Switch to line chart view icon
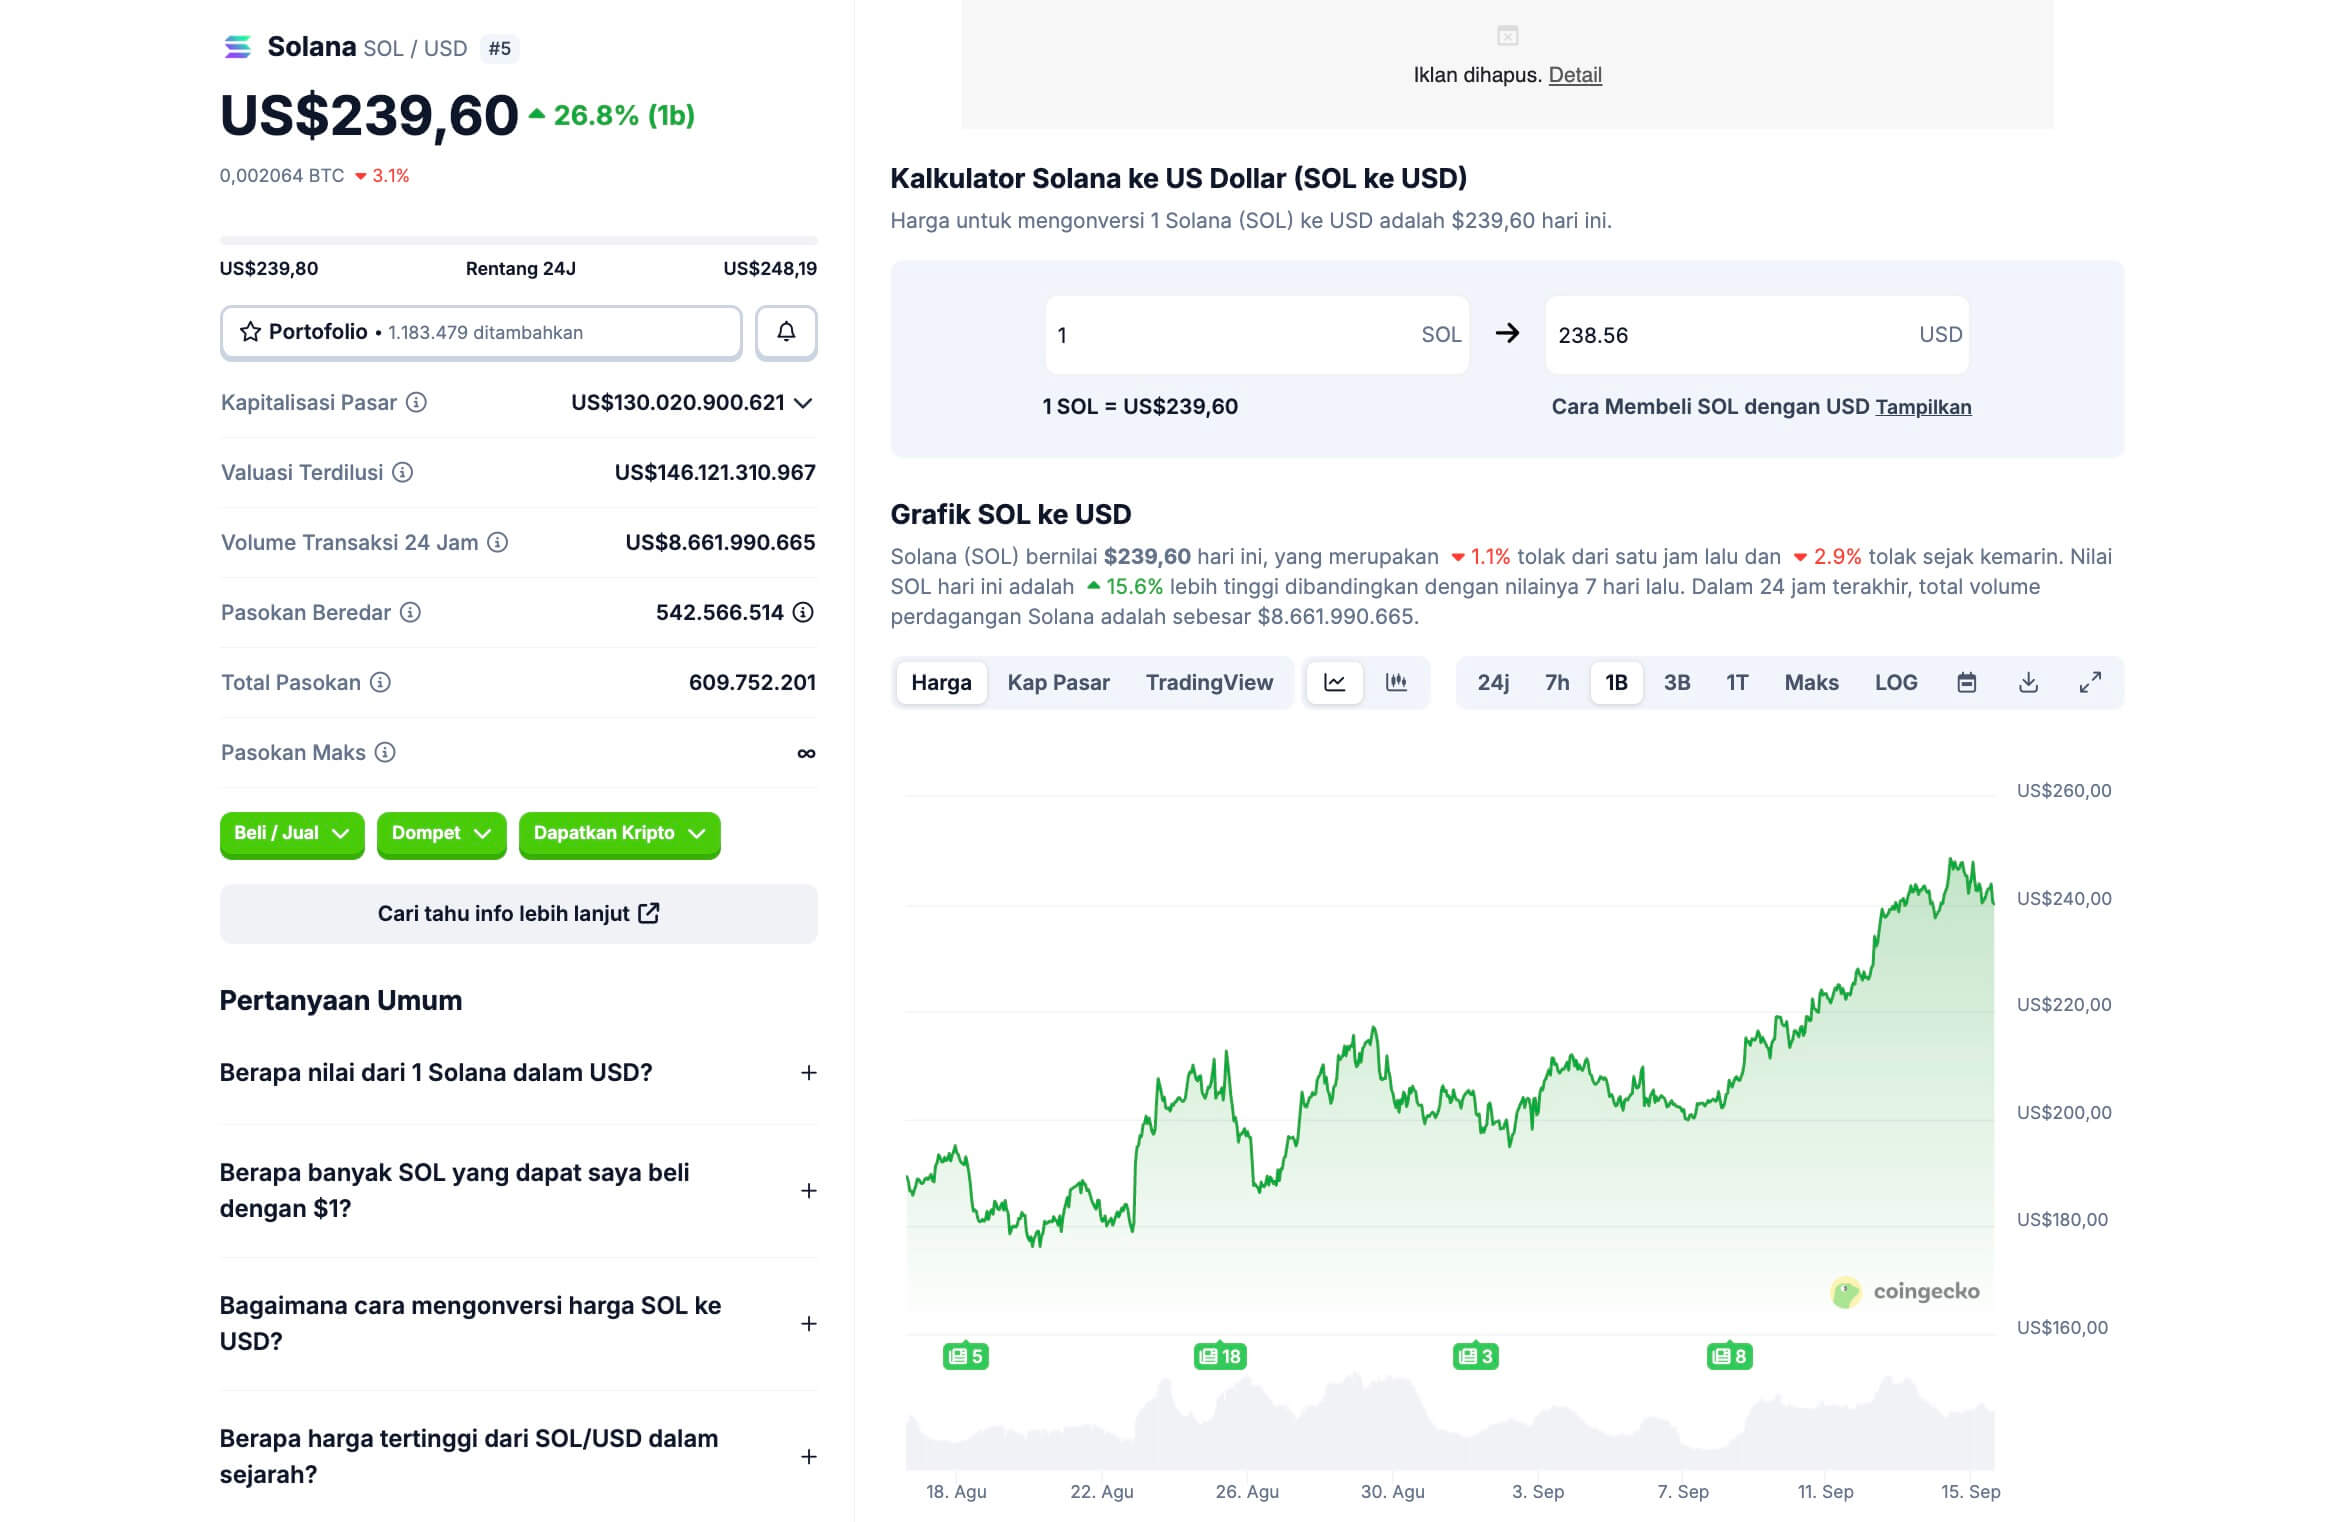The image size is (2328, 1522). click(1335, 682)
